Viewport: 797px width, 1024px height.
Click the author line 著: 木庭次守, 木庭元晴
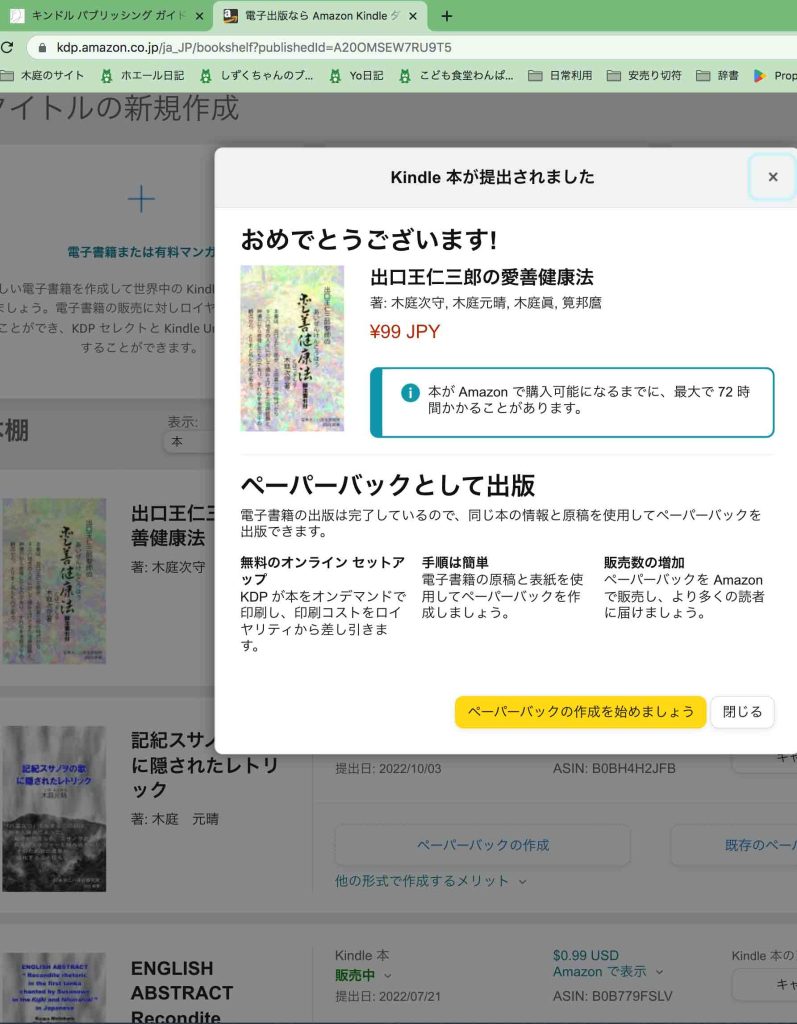pos(486,303)
